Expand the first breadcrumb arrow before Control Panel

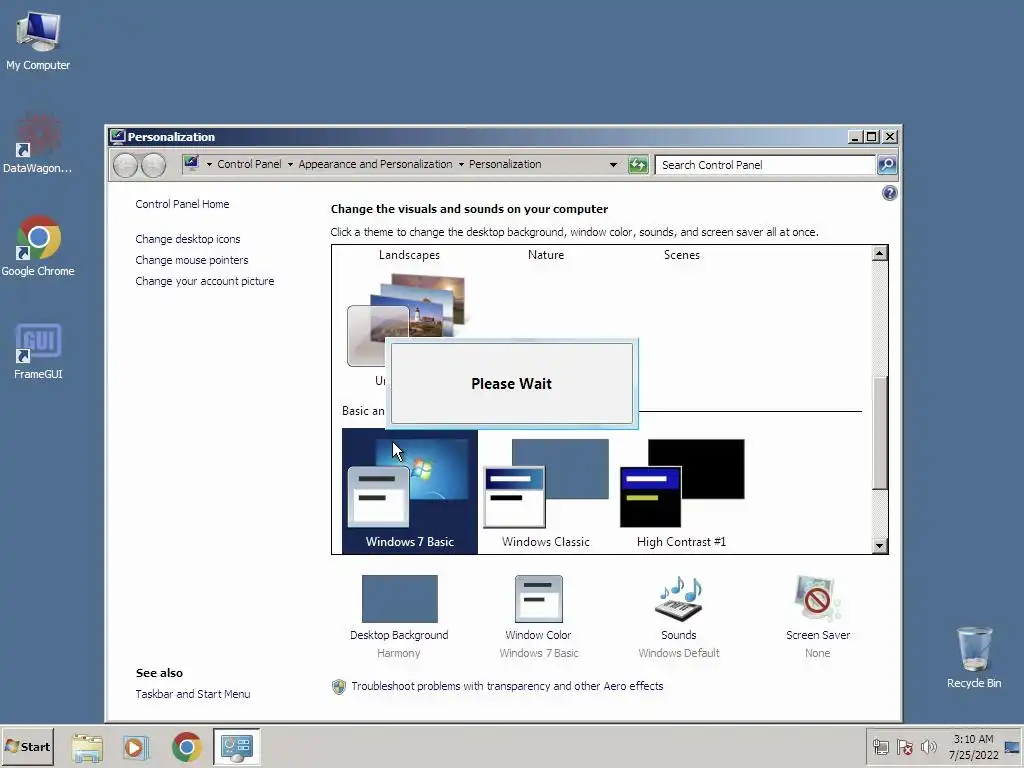209,165
